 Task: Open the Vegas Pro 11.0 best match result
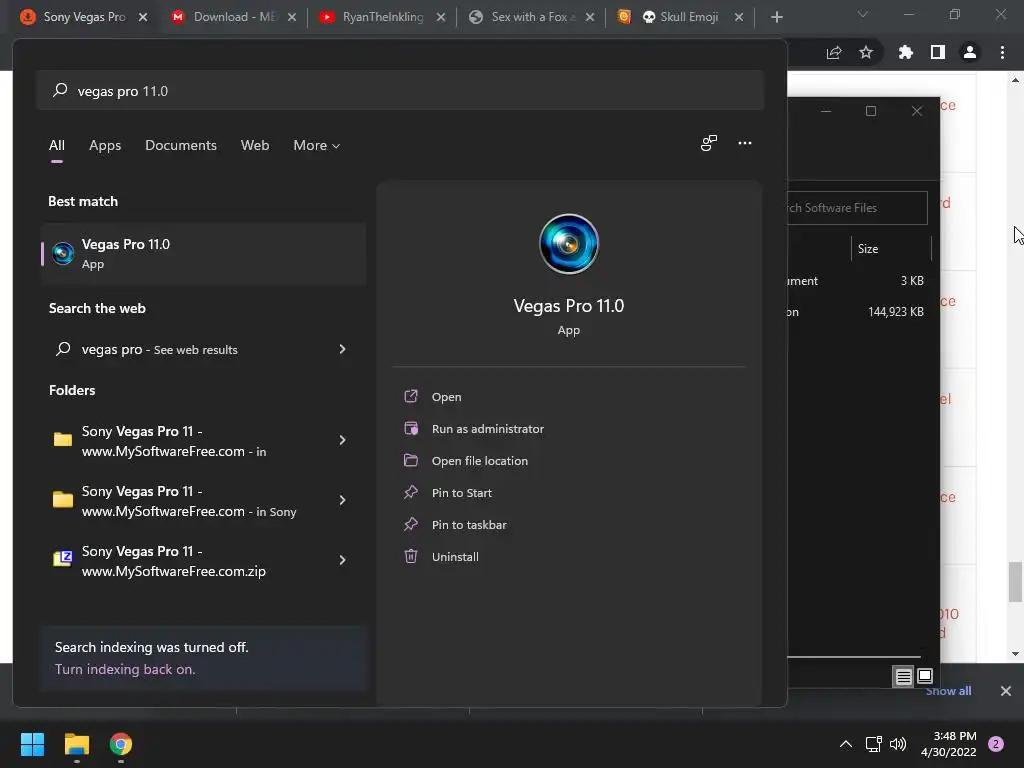pos(203,253)
